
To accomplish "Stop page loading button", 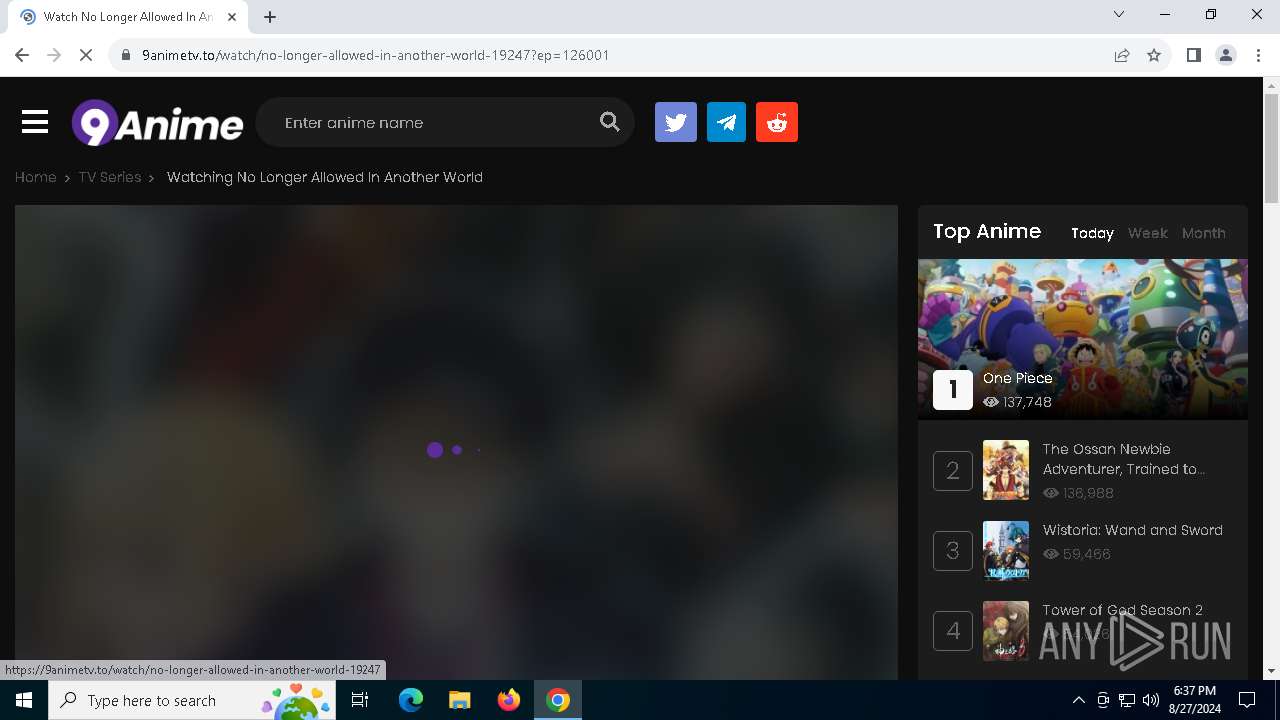I will pos(86,55).
